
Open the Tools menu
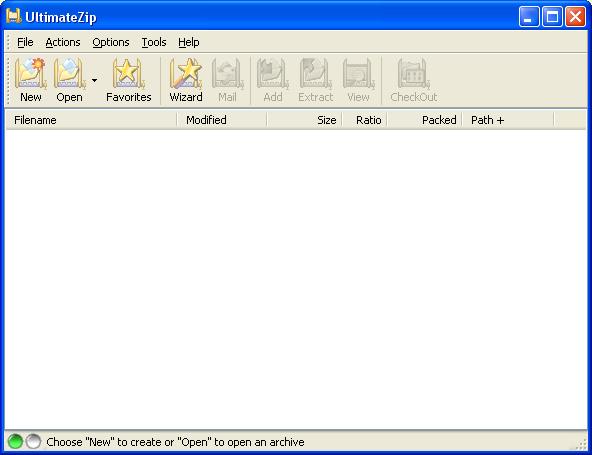tap(154, 42)
